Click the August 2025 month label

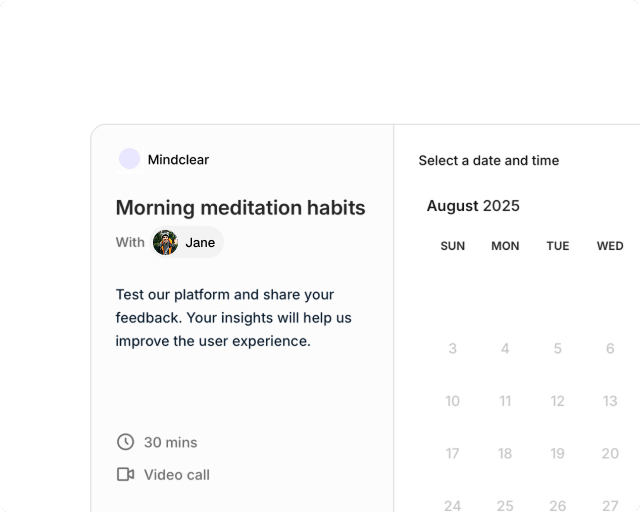[x=473, y=206]
